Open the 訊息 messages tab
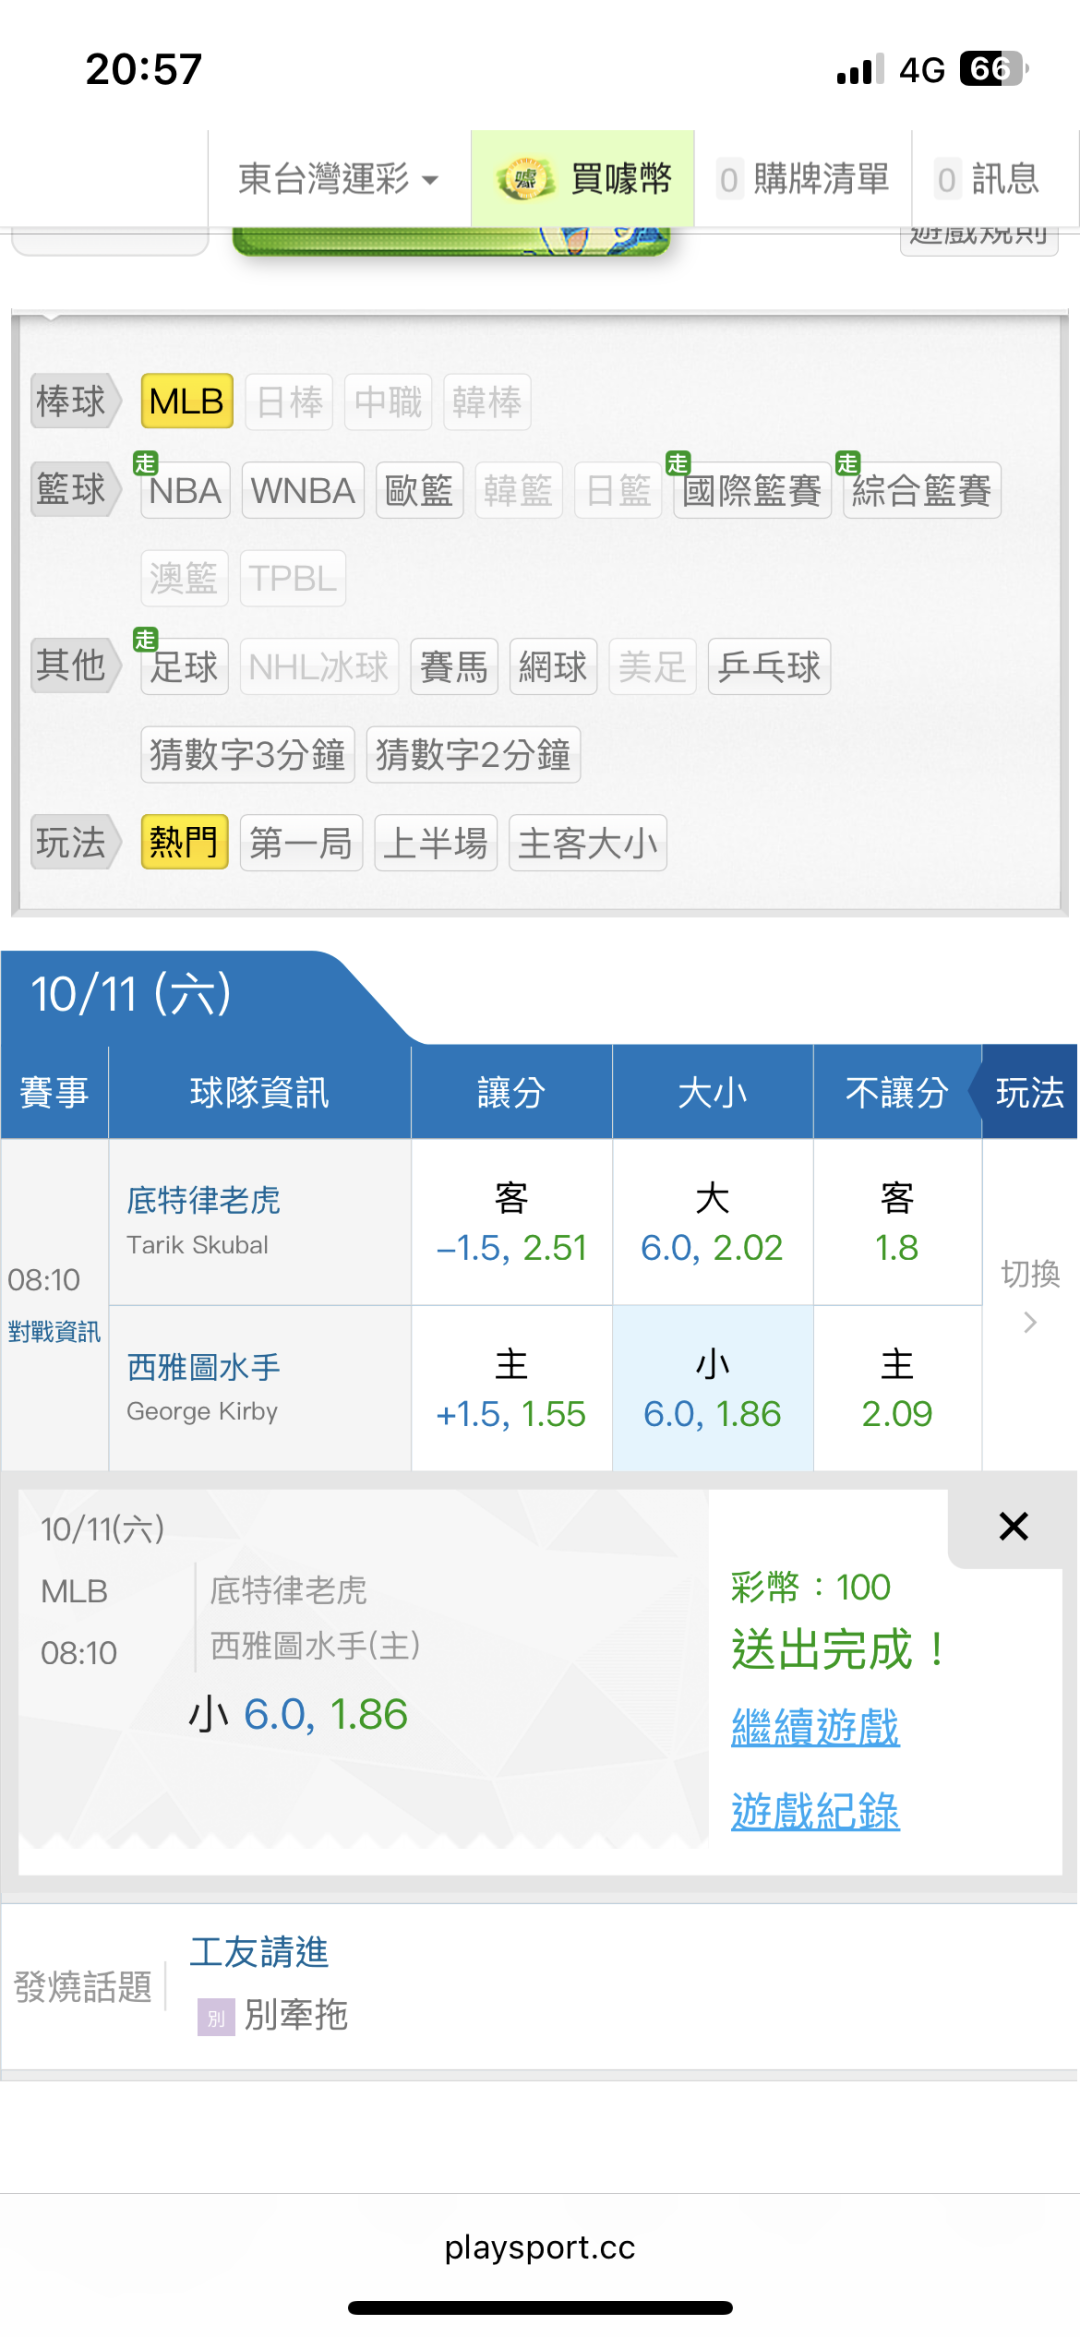1080x2337 pixels. pyautogui.click(x=988, y=180)
